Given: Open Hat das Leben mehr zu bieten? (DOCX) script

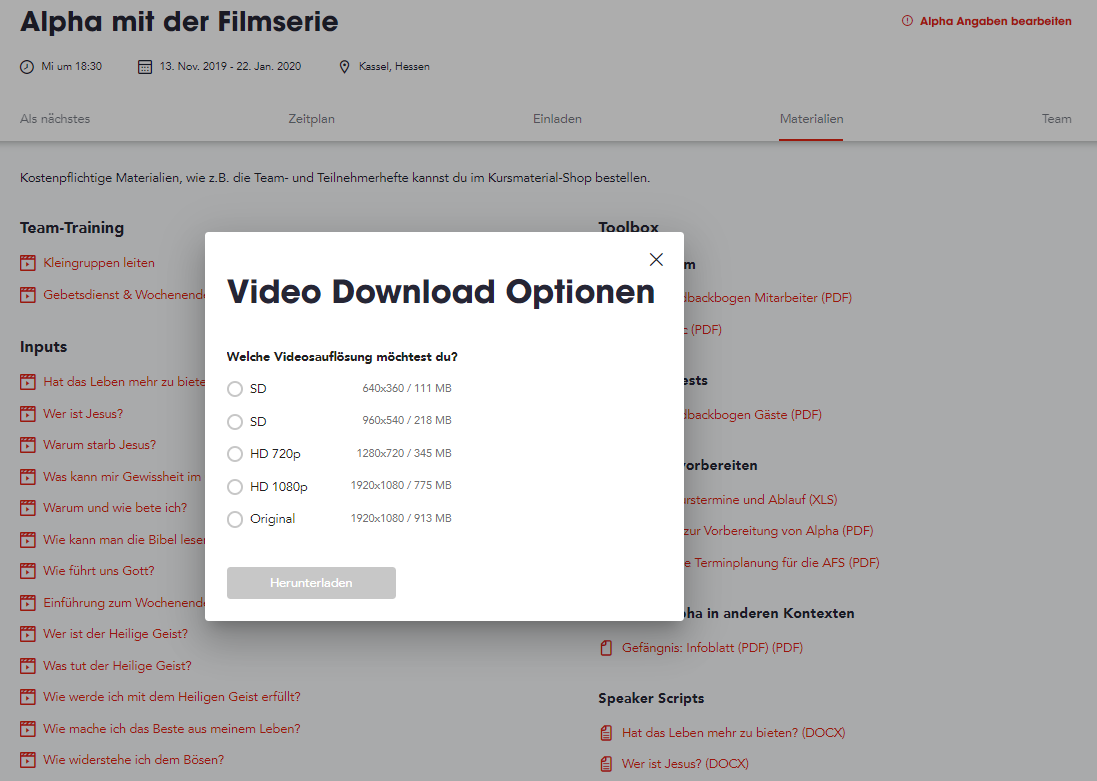Looking at the screenshot, I should pos(733,733).
